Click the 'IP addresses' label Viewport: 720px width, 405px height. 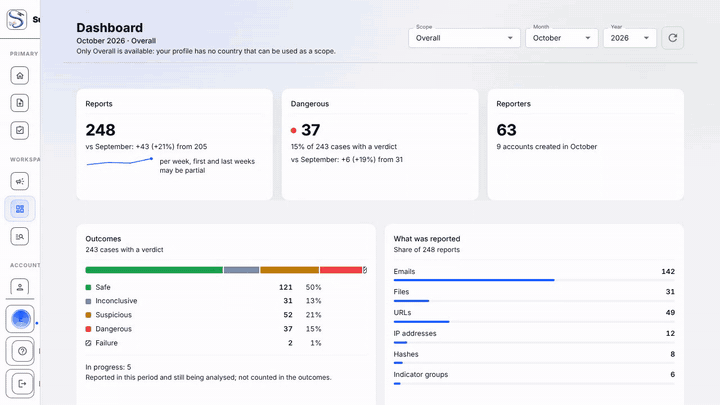pos(415,333)
